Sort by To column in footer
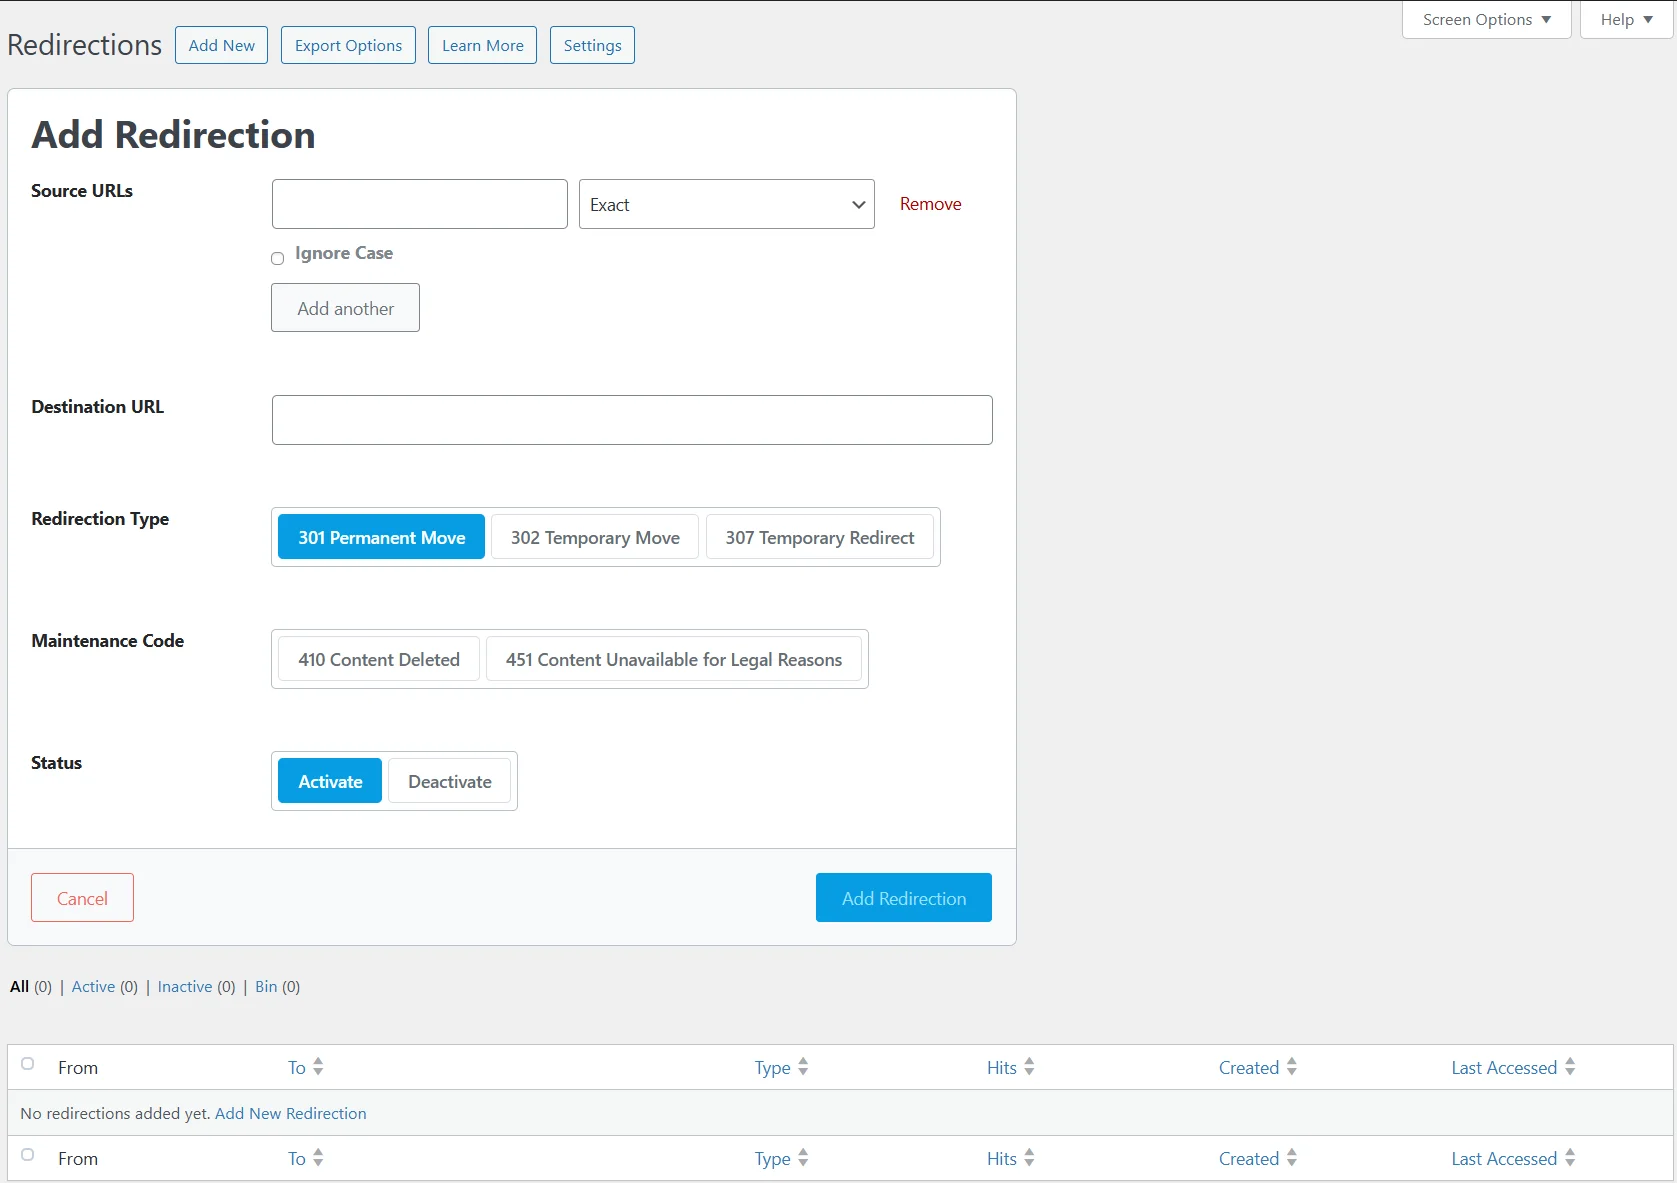The image size is (1677, 1183). coord(306,1158)
